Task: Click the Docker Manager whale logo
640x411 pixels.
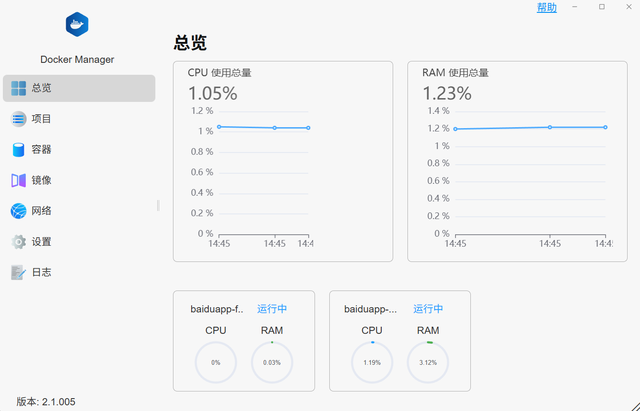Action: pos(77,26)
